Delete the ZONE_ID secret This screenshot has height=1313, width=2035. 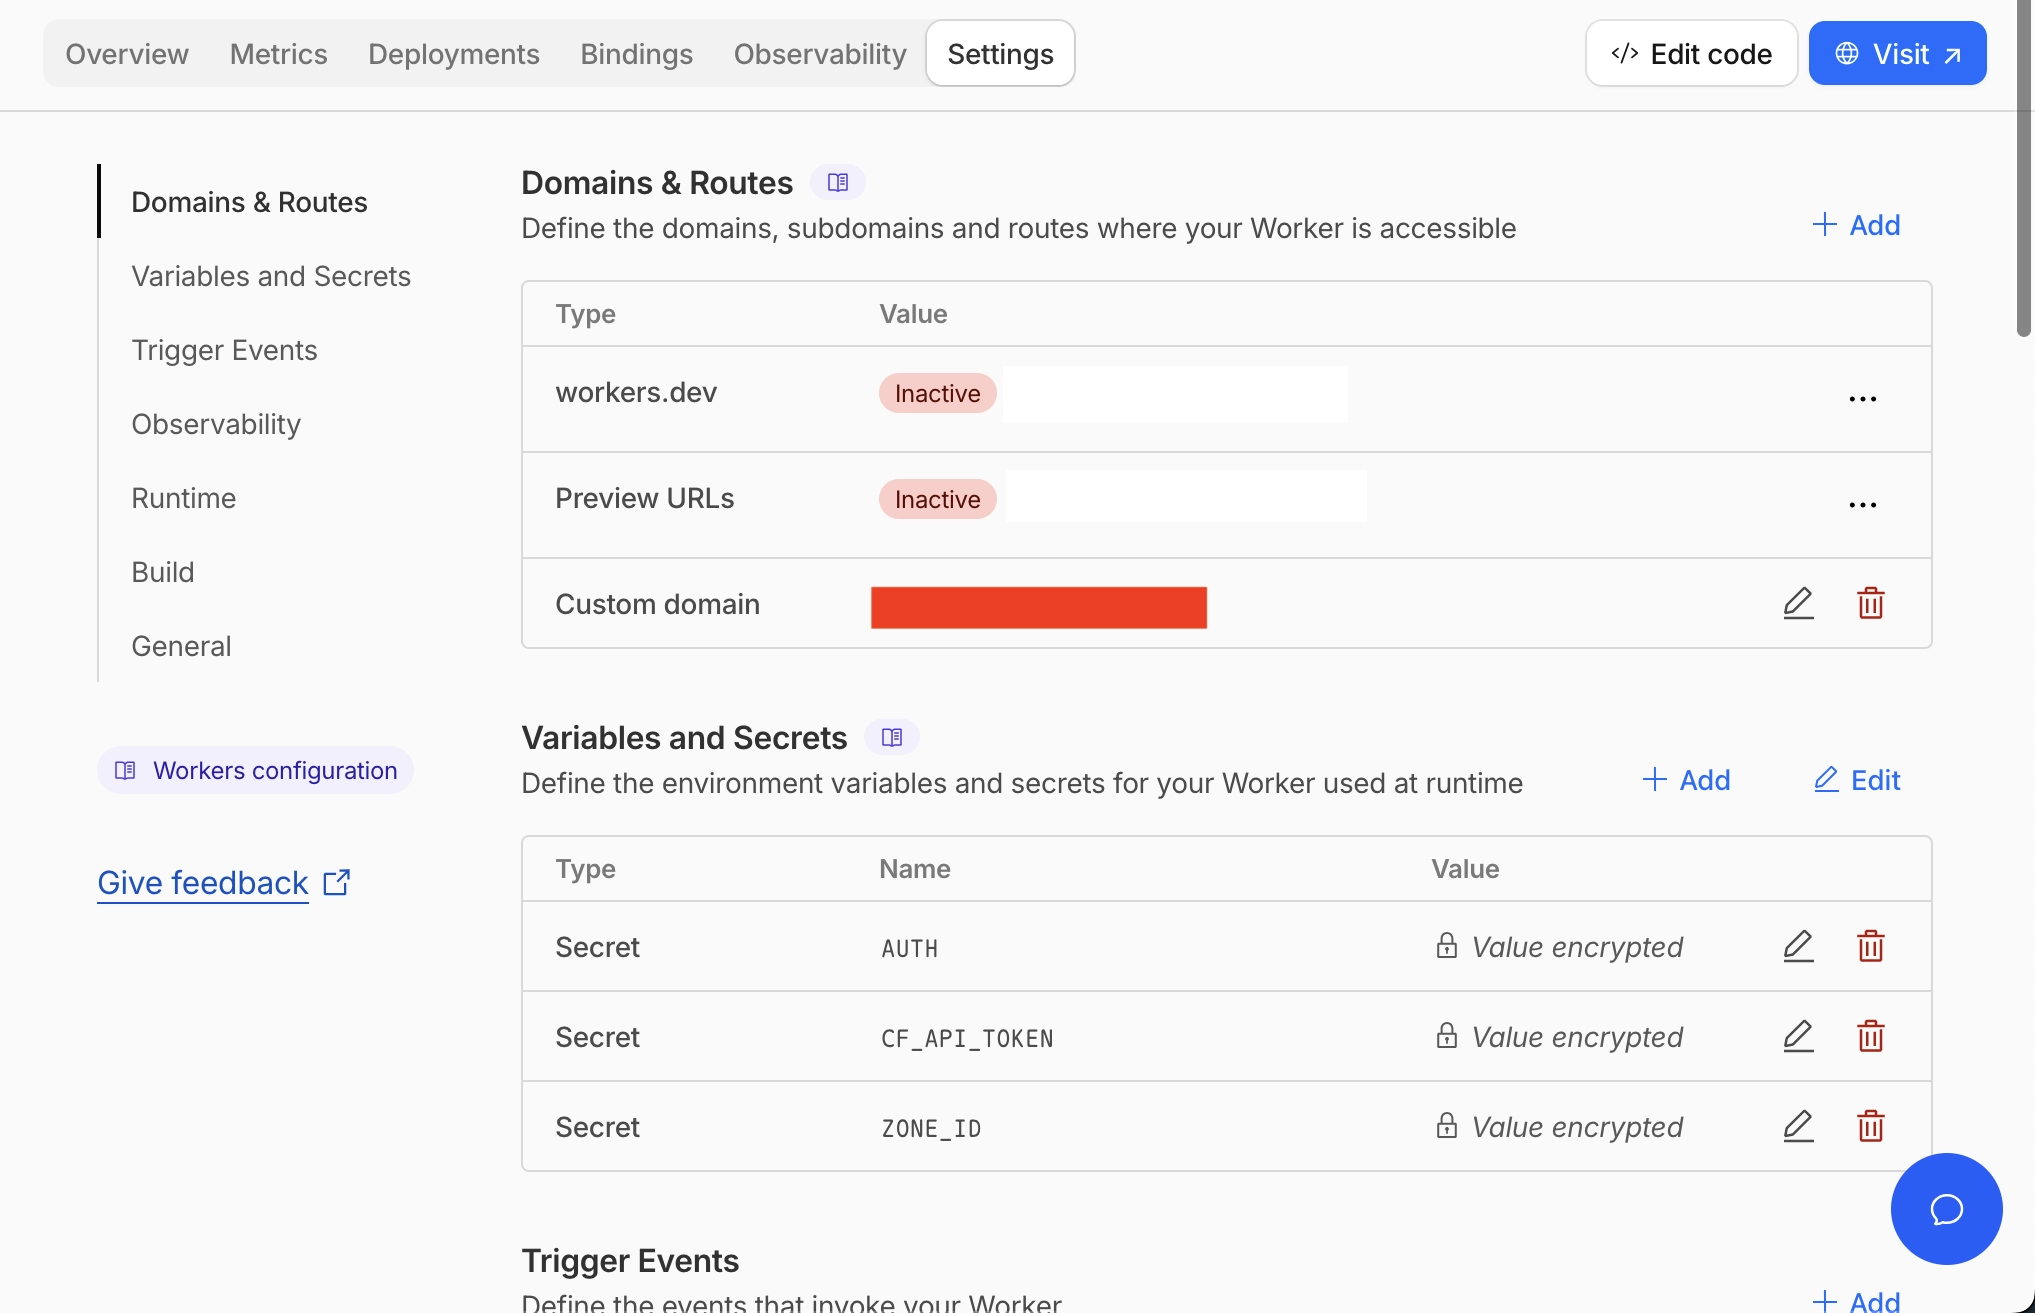(x=1870, y=1126)
